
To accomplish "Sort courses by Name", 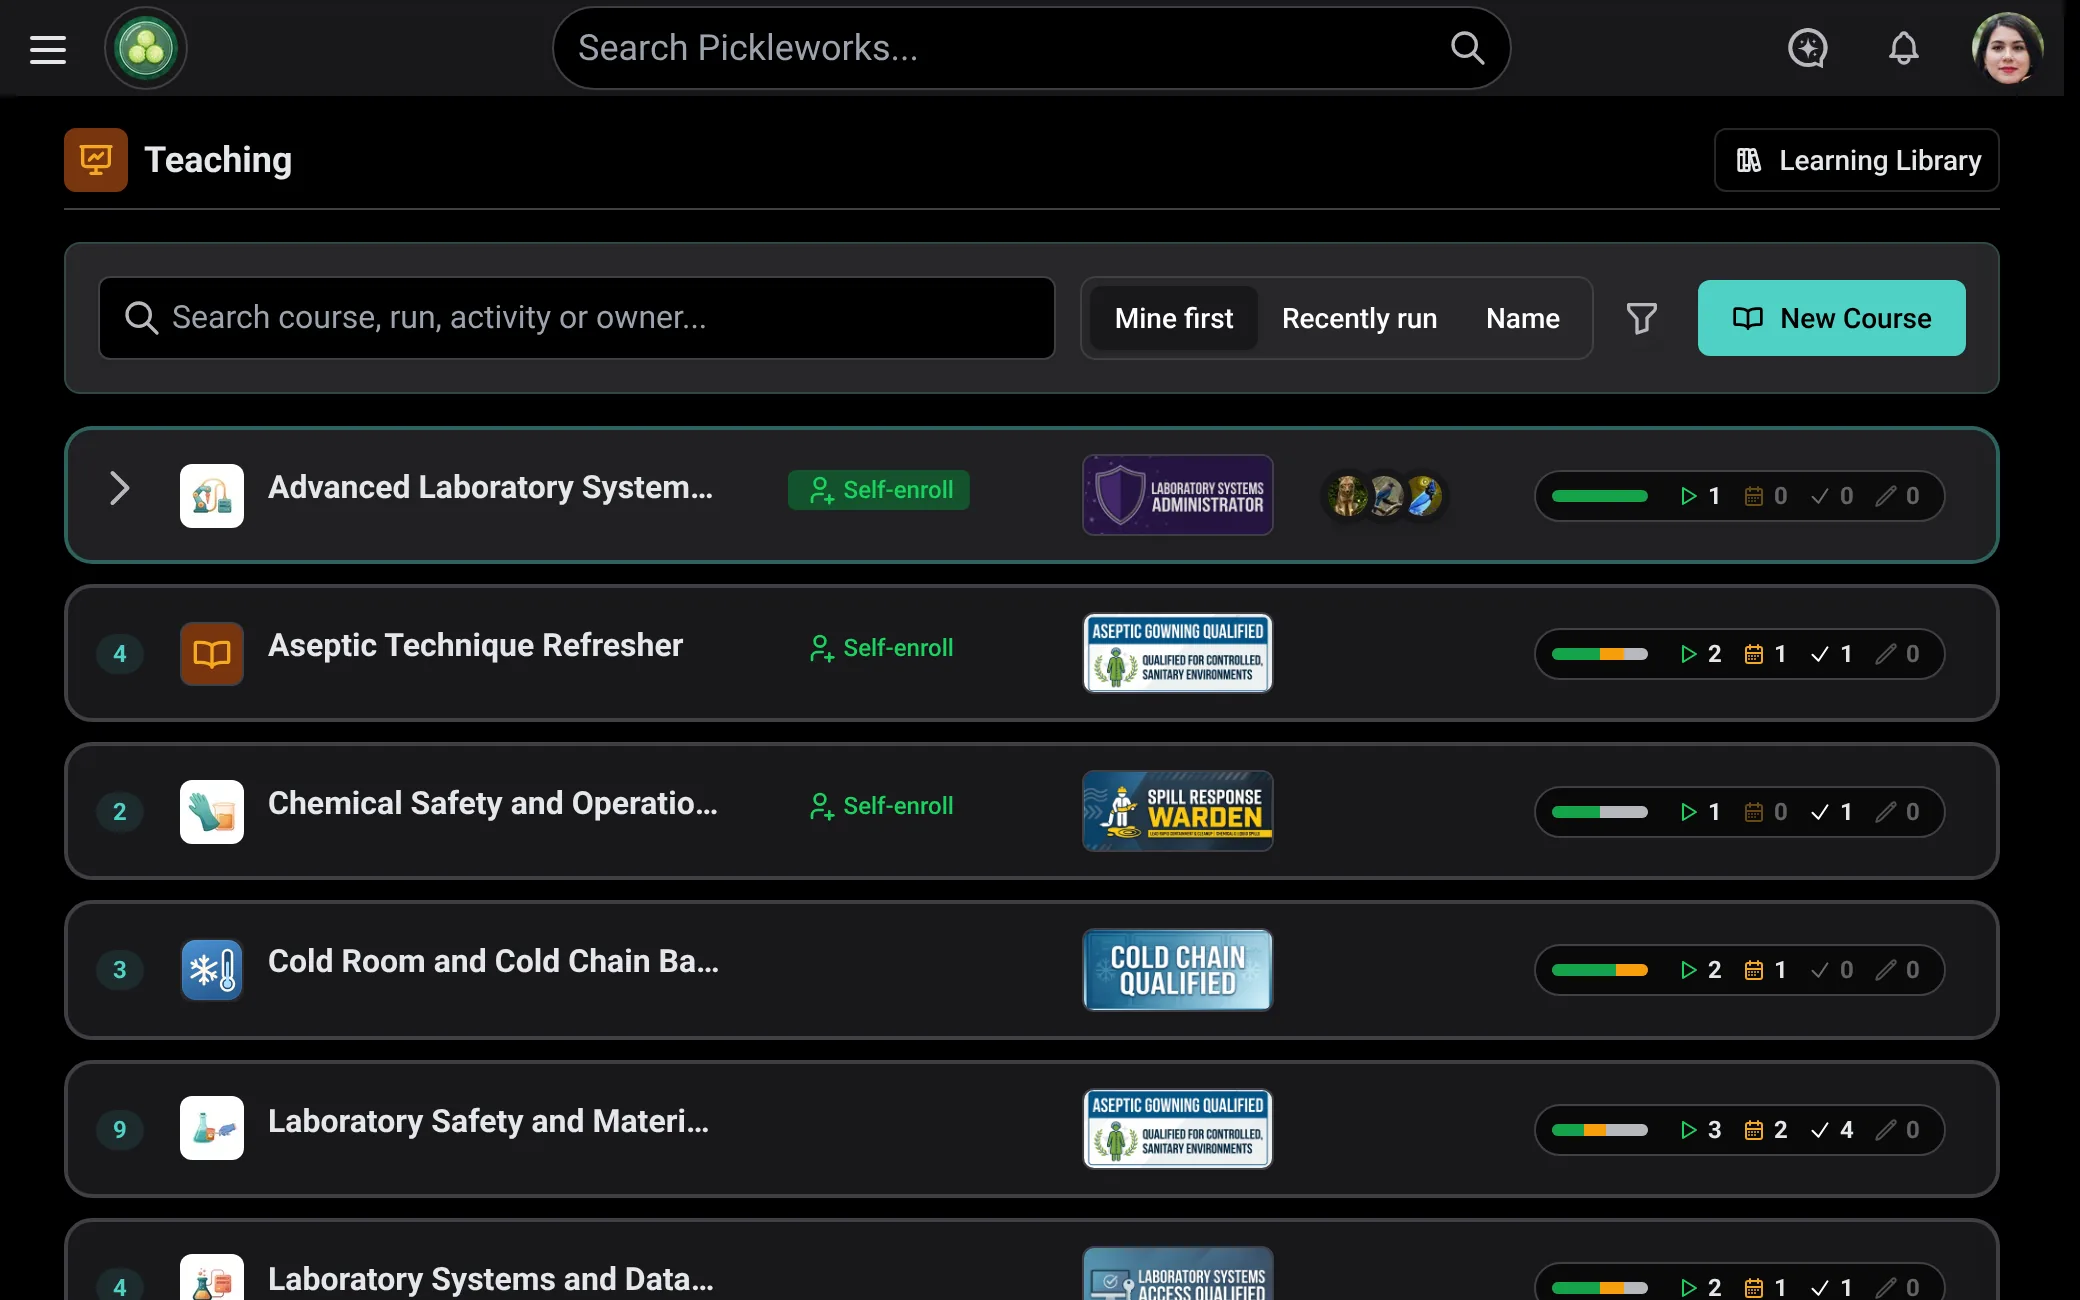I will (x=1522, y=318).
